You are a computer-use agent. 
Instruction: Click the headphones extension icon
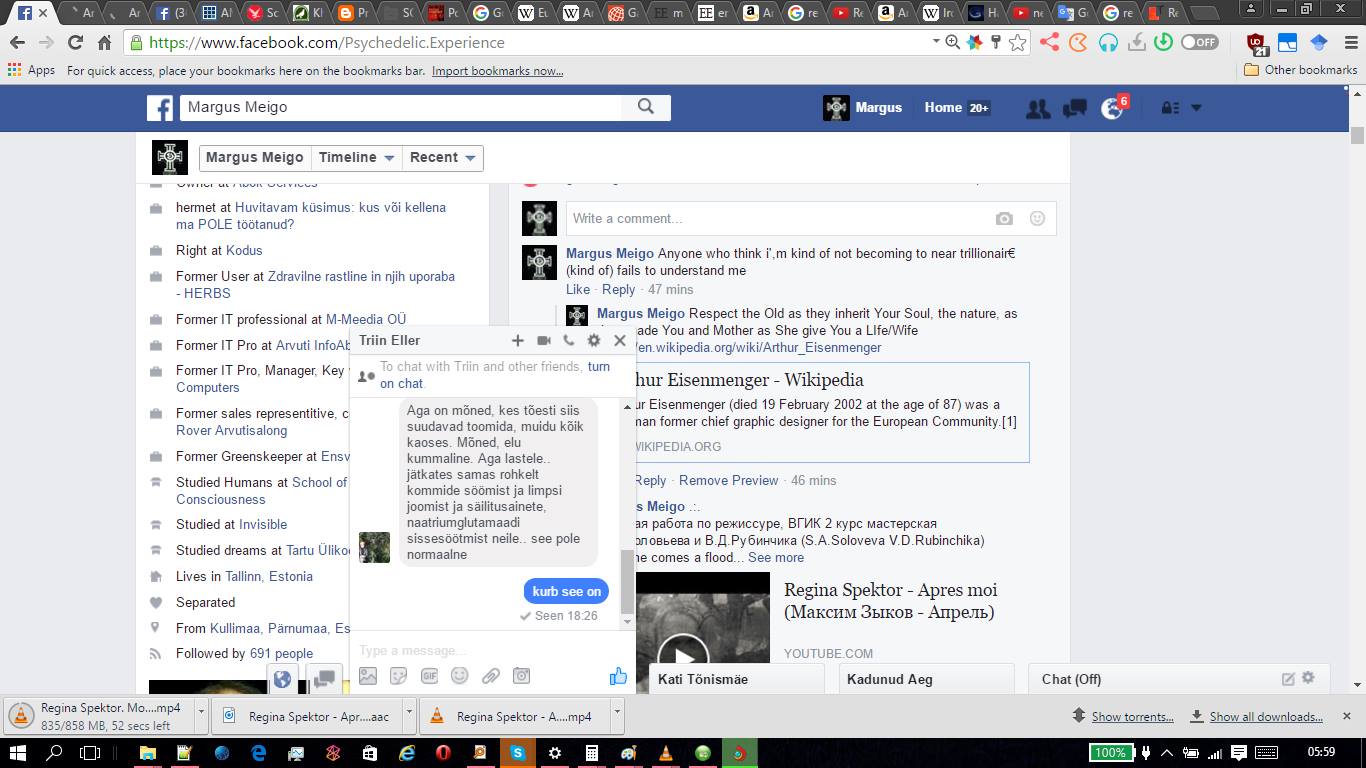coord(1107,42)
